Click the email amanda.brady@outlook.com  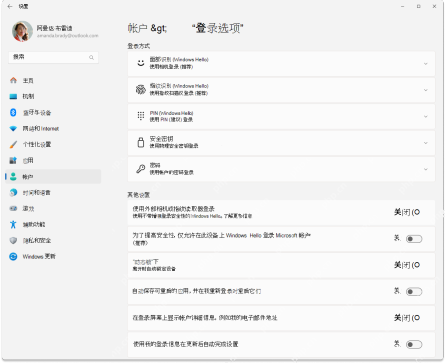pos(68,36)
